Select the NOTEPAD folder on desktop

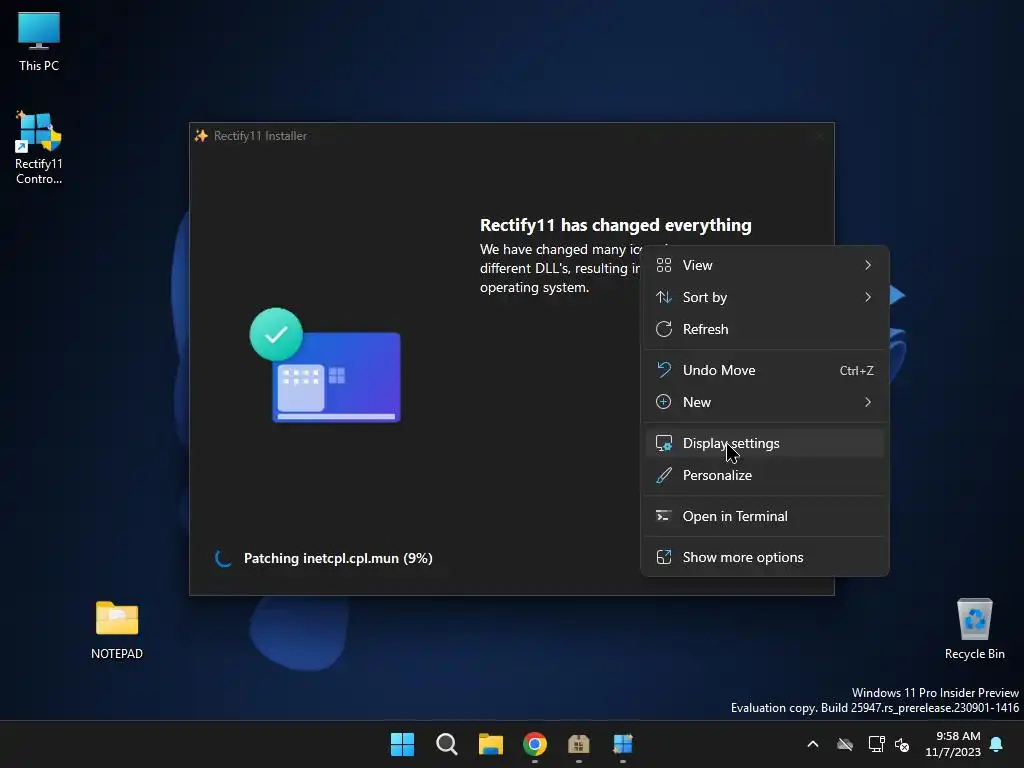tap(117, 630)
